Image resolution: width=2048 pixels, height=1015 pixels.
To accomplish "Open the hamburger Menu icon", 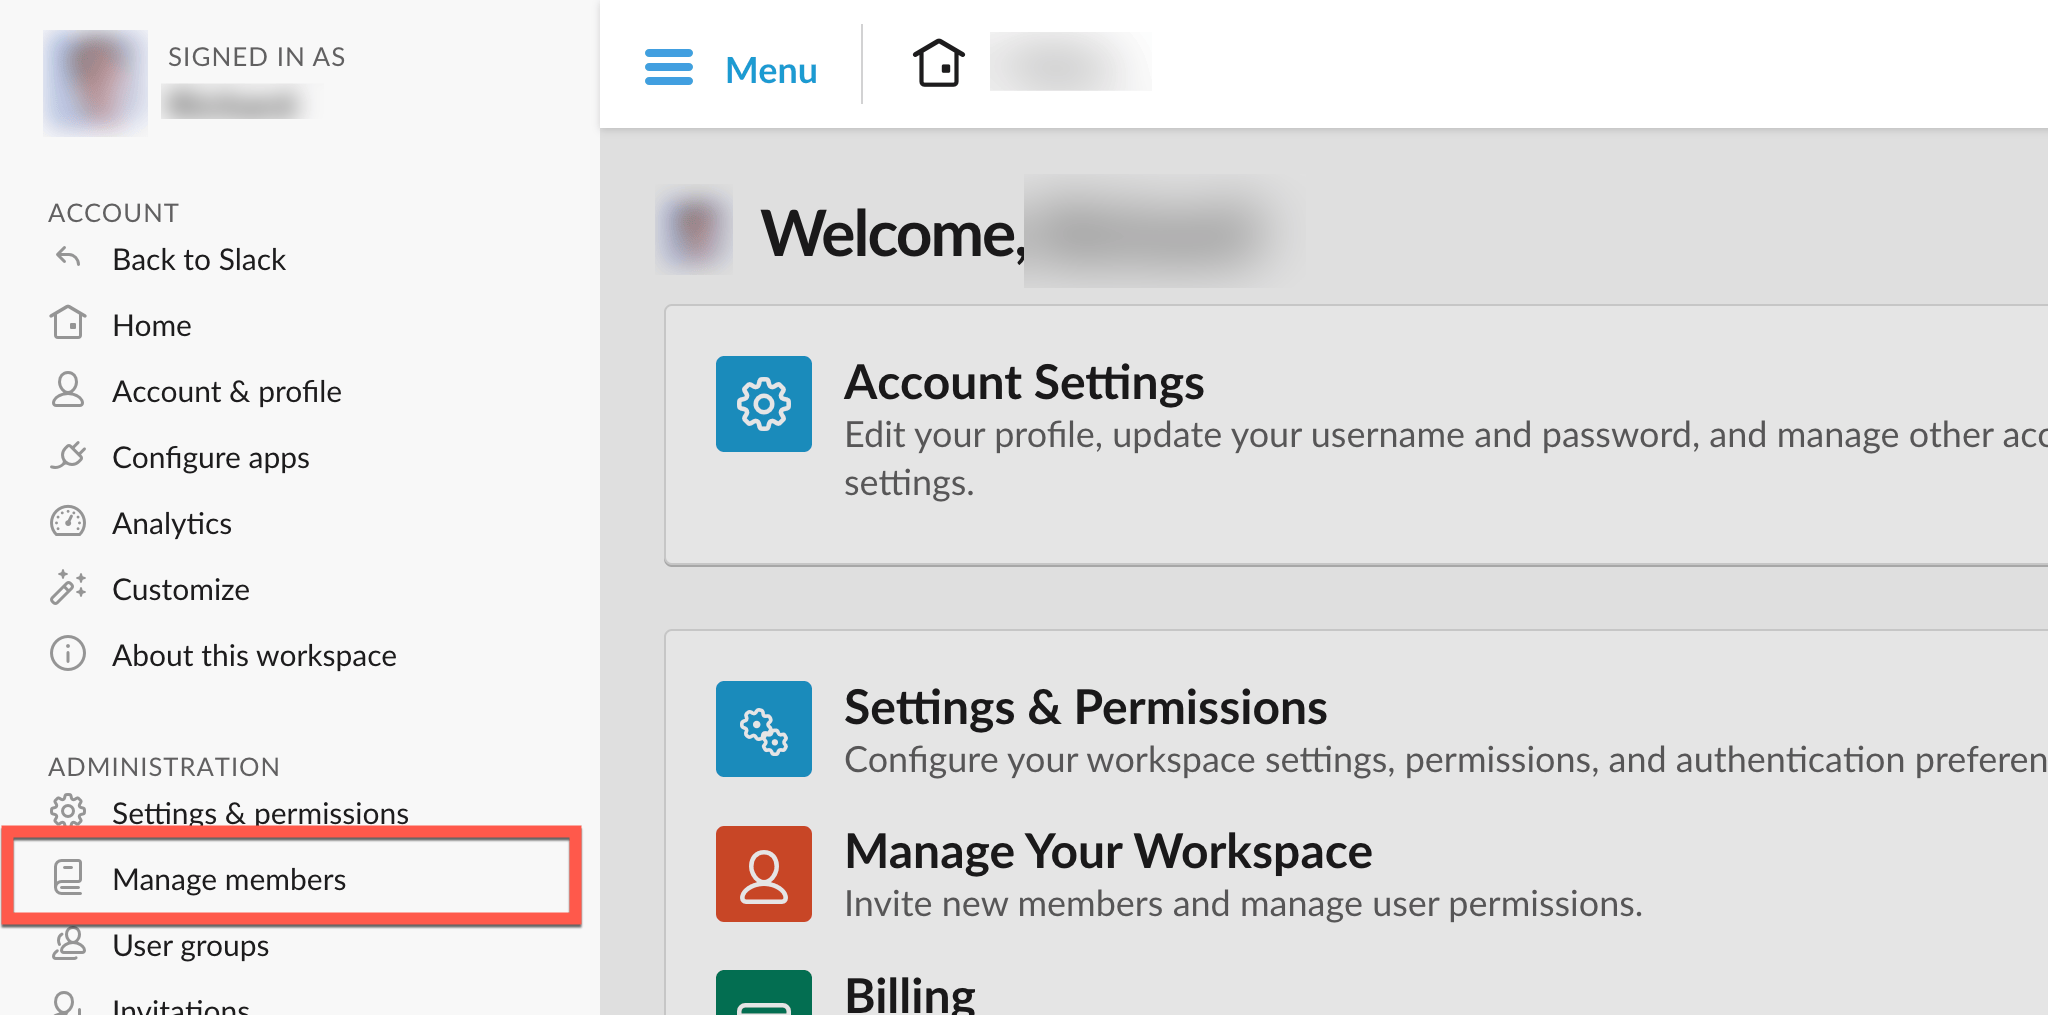I will (669, 67).
